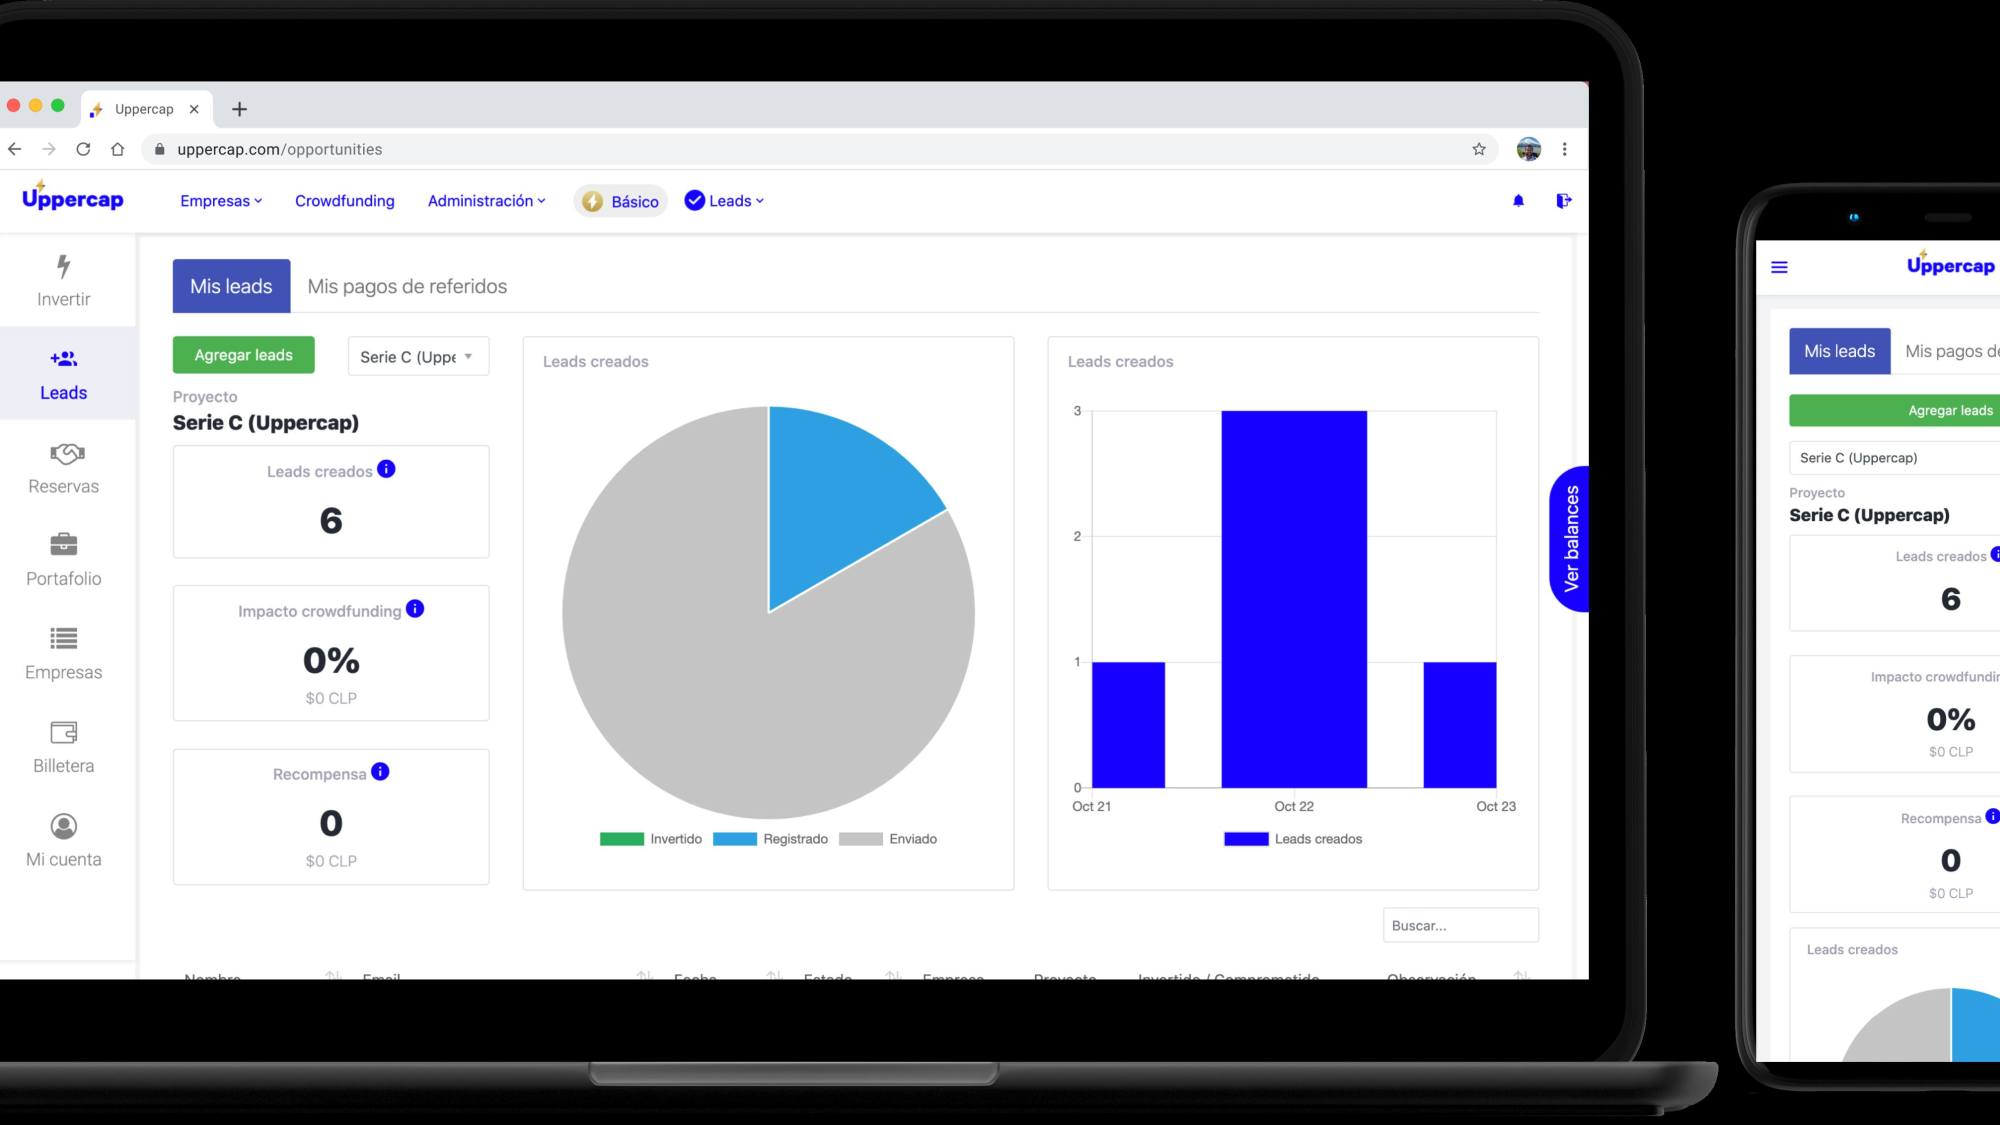The height and width of the screenshot is (1125, 2000).
Task: Open browser three-dot menu
Action: (x=1565, y=149)
